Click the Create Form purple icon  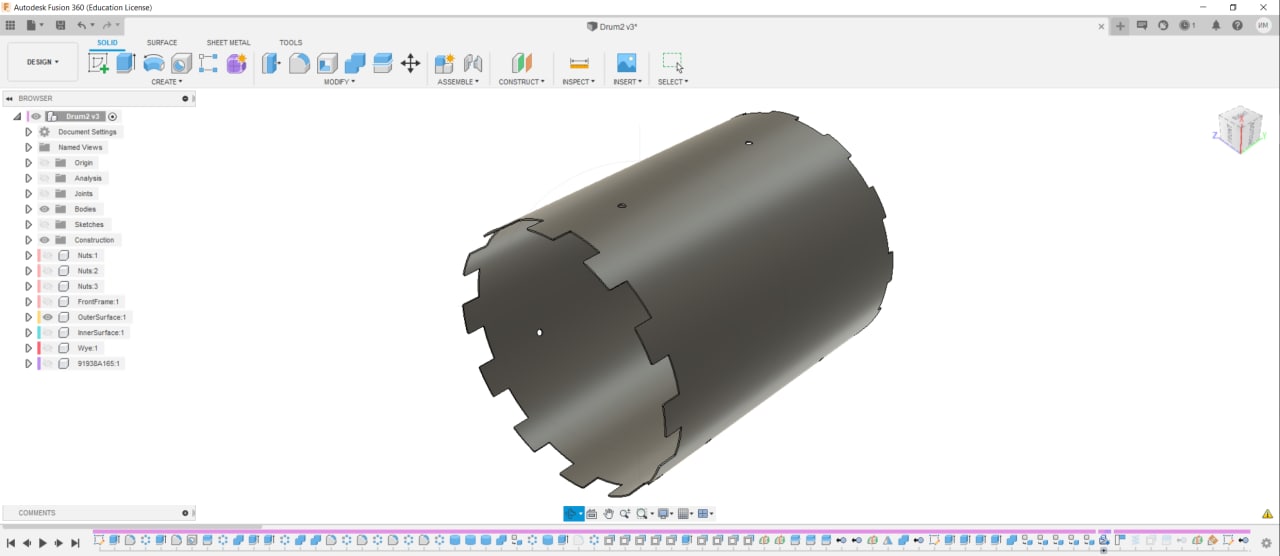pyautogui.click(x=236, y=63)
